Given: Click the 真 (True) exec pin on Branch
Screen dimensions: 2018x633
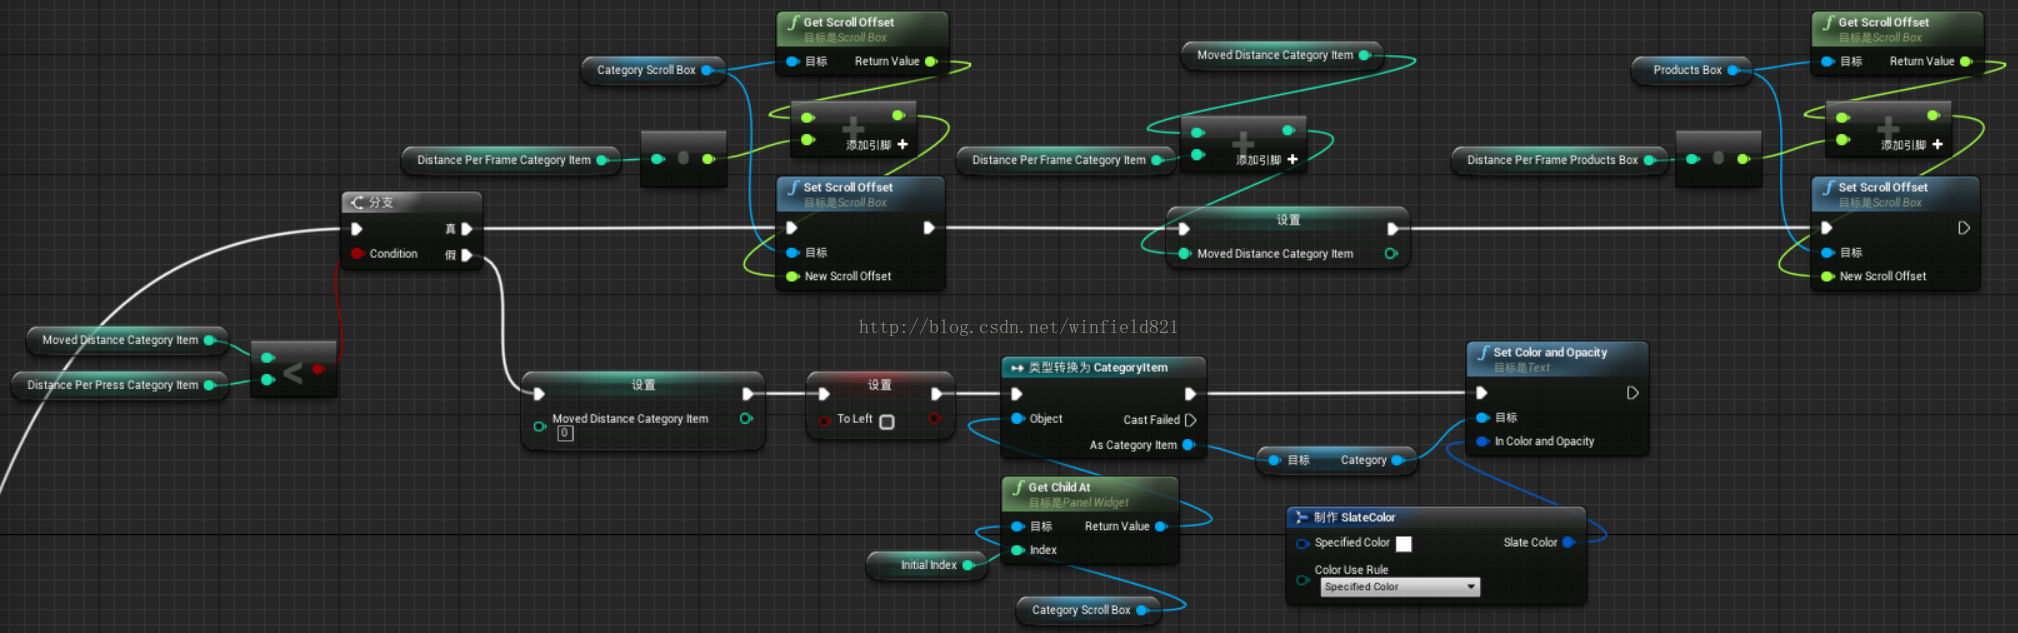Looking at the screenshot, I should (x=467, y=229).
